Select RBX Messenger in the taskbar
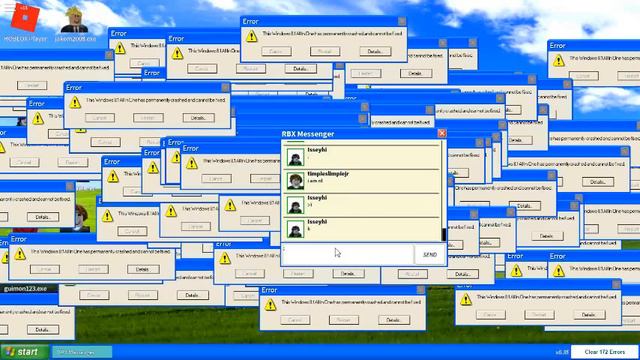This screenshot has height=360, width=640. point(82,352)
